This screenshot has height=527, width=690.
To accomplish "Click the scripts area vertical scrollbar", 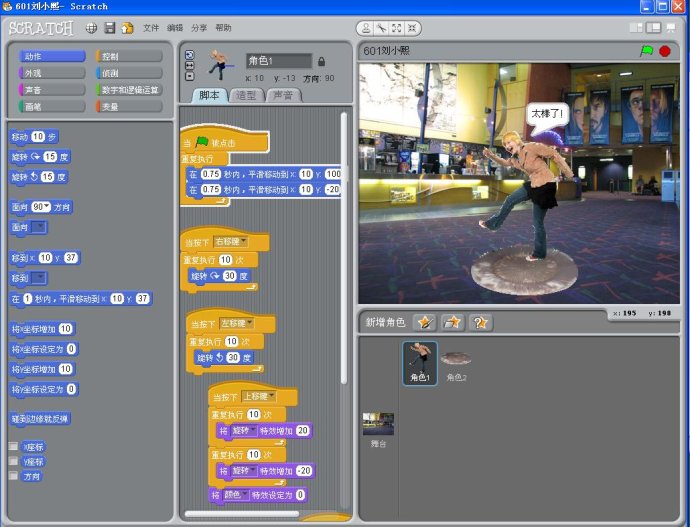I will pos(344,249).
